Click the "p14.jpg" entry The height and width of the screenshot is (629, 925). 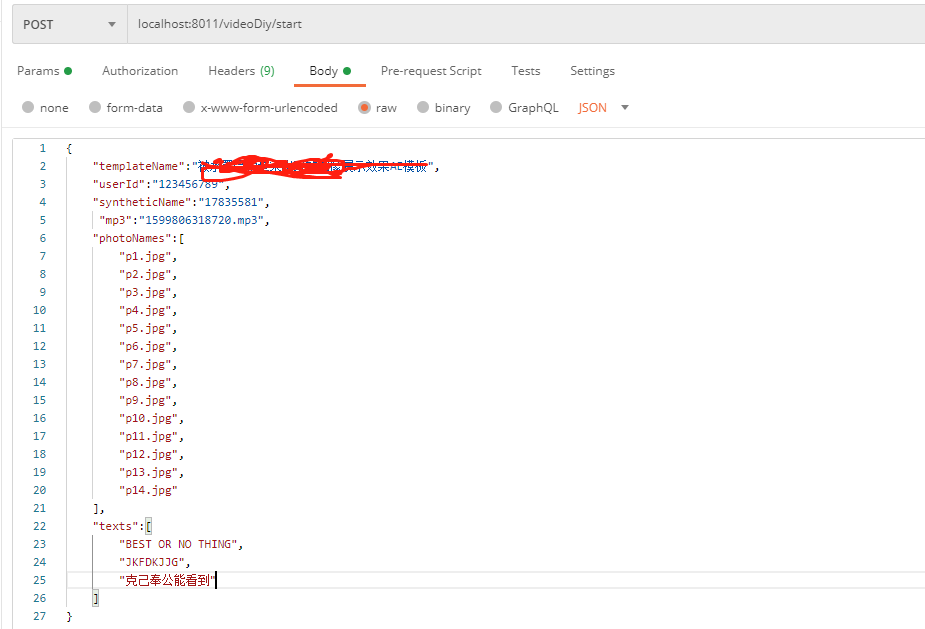click(149, 490)
